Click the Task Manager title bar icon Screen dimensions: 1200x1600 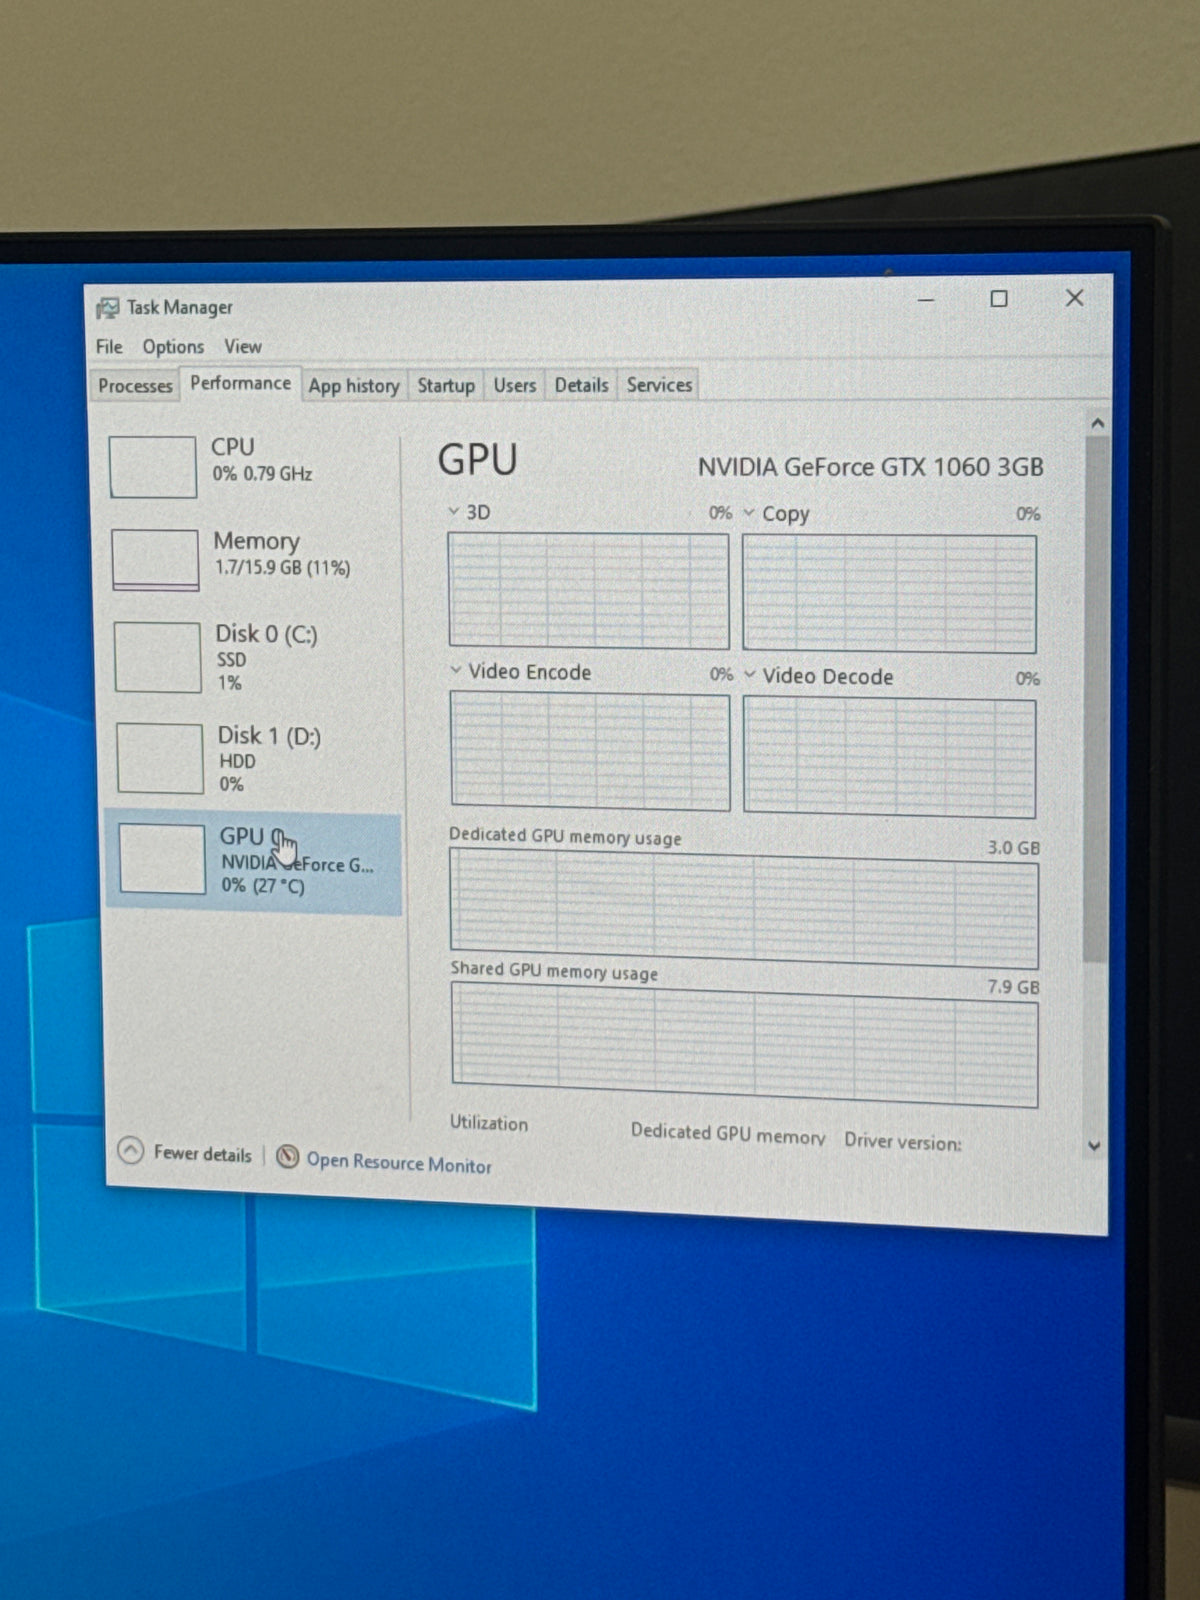(107, 308)
